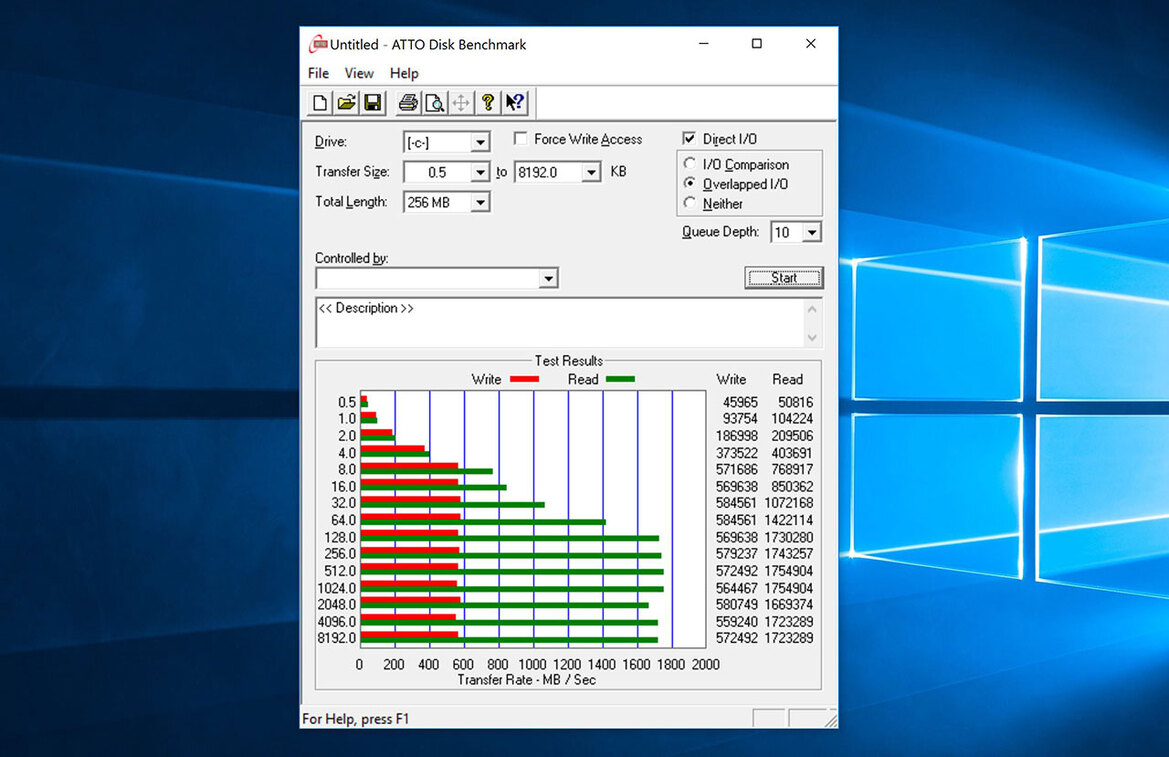Click the window resize grip in status bar
The image size is (1169, 757).
click(831, 720)
